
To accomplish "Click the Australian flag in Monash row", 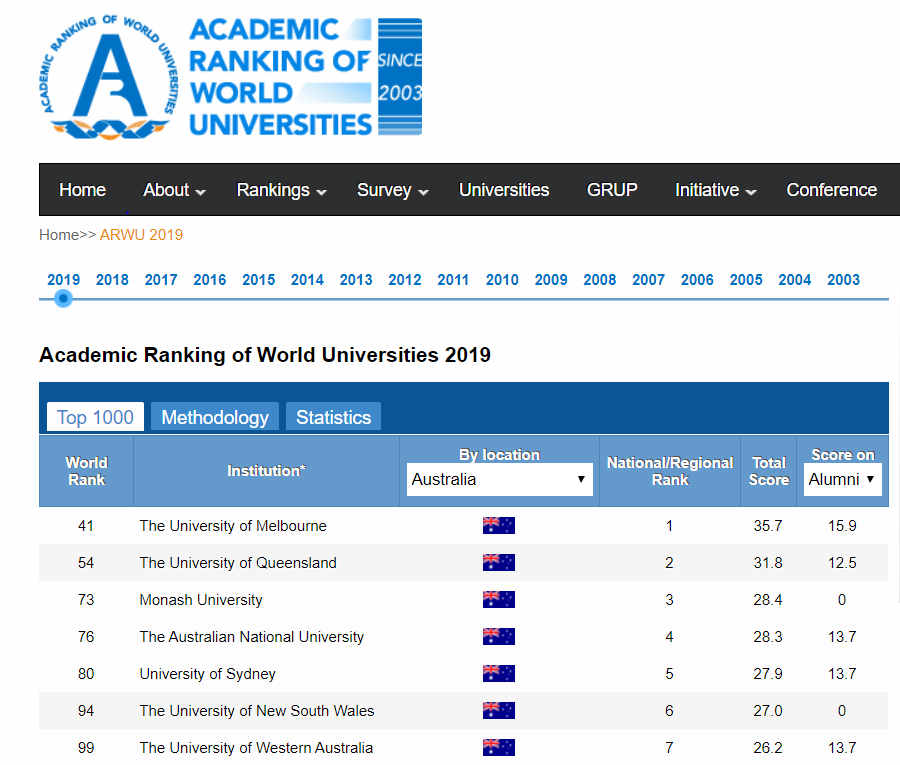I will [x=499, y=600].
